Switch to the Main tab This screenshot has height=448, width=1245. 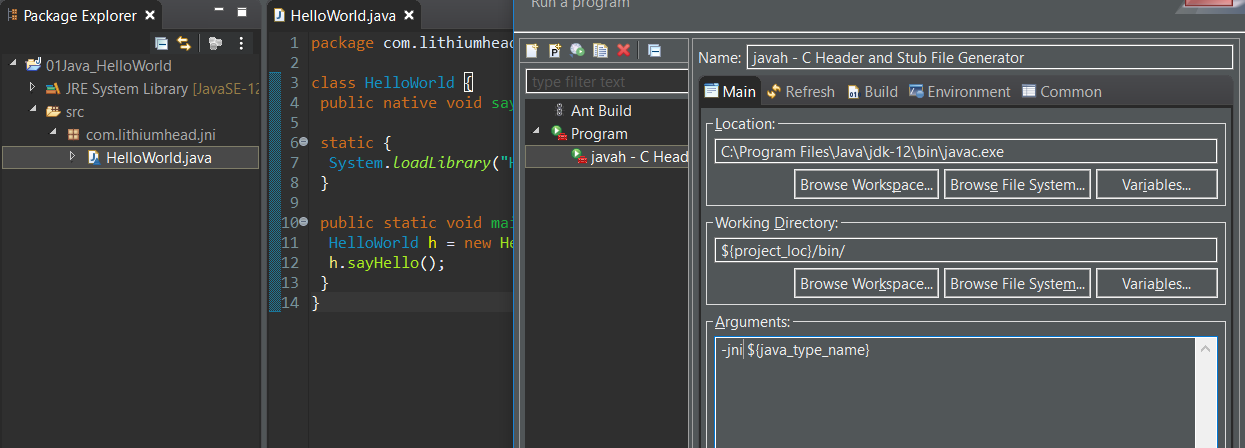tap(730, 91)
